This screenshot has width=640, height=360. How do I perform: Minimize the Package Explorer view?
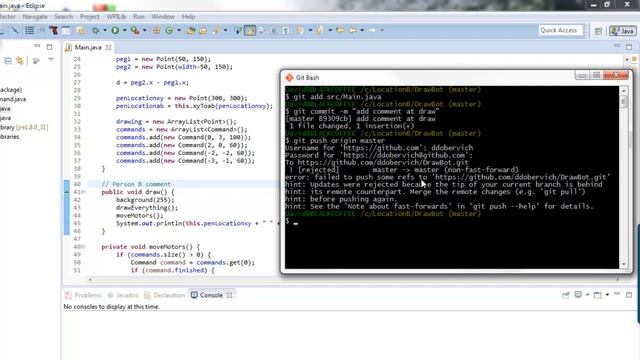37,46
